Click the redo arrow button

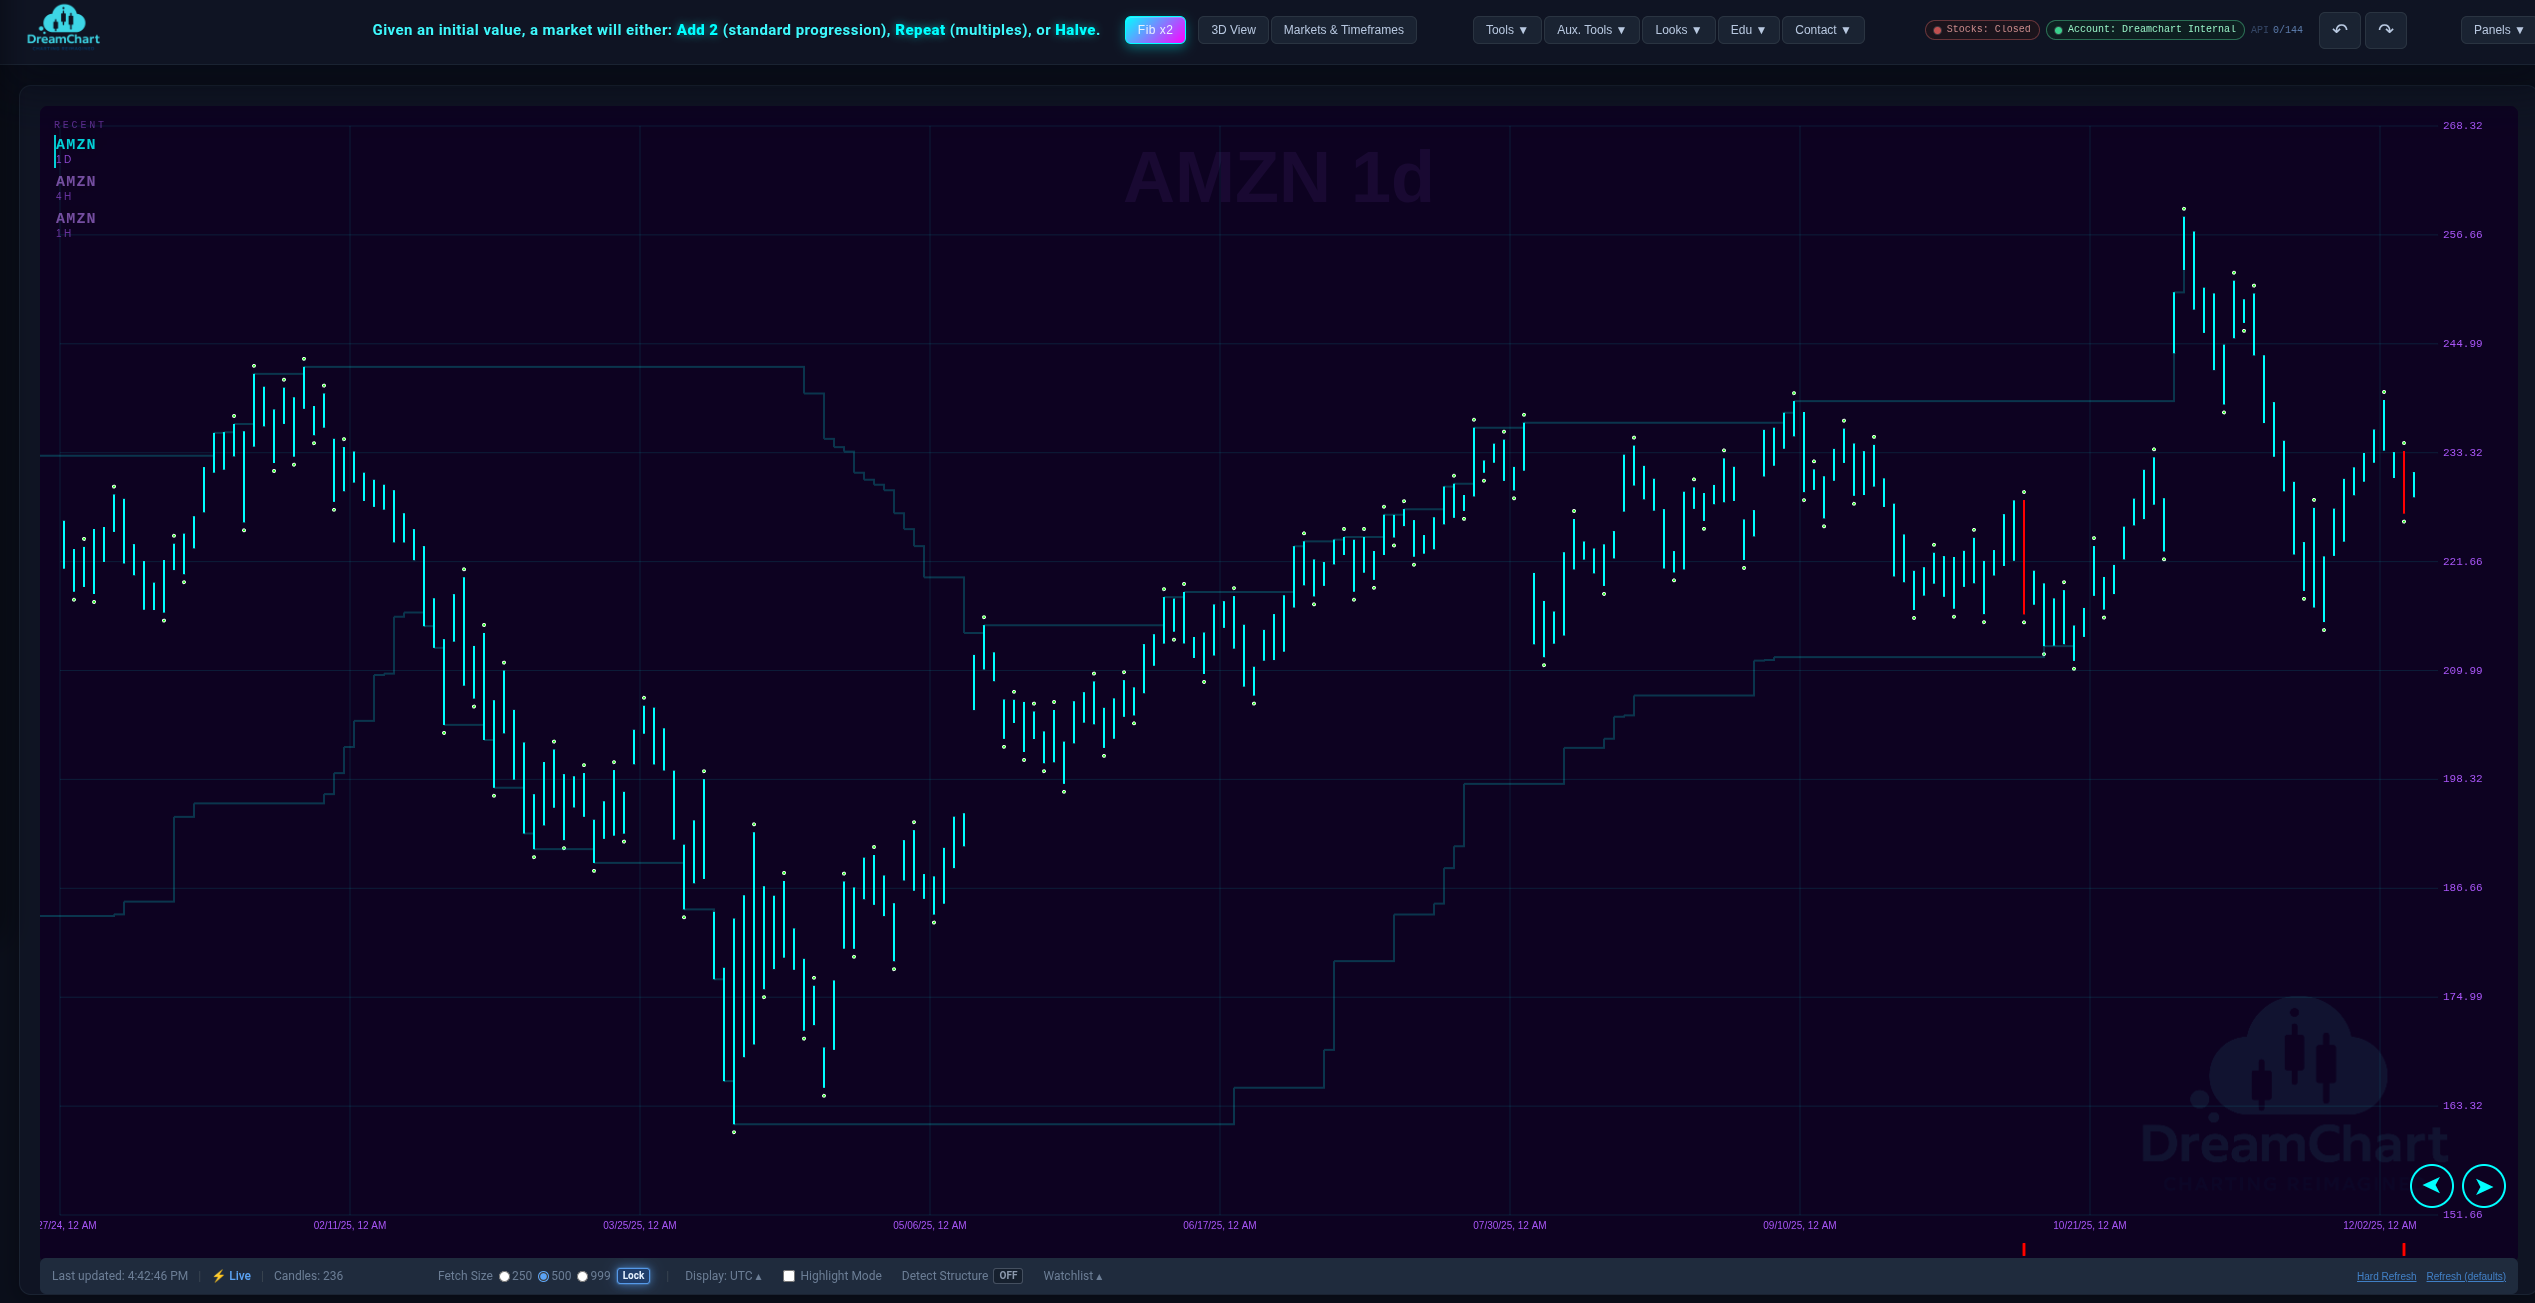tap(2386, 30)
